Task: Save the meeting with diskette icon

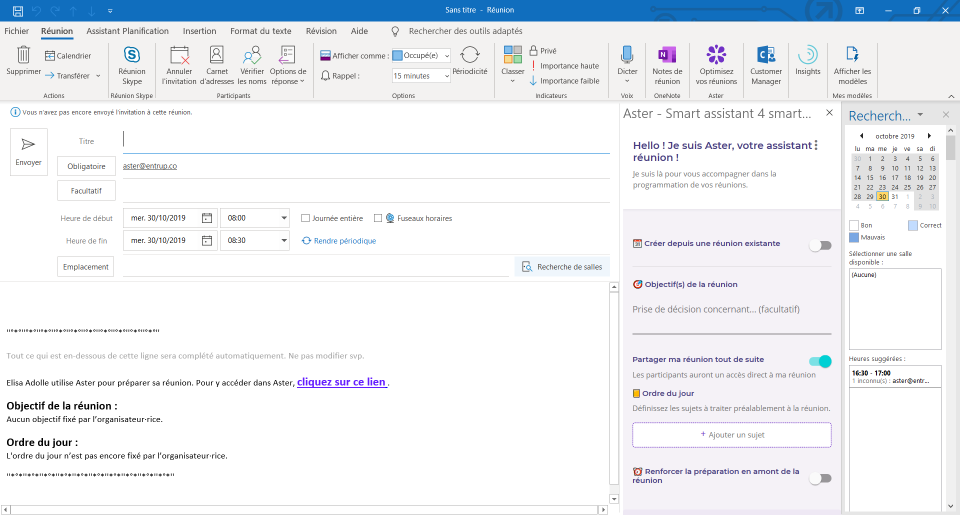Action: click(x=18, y=10)
